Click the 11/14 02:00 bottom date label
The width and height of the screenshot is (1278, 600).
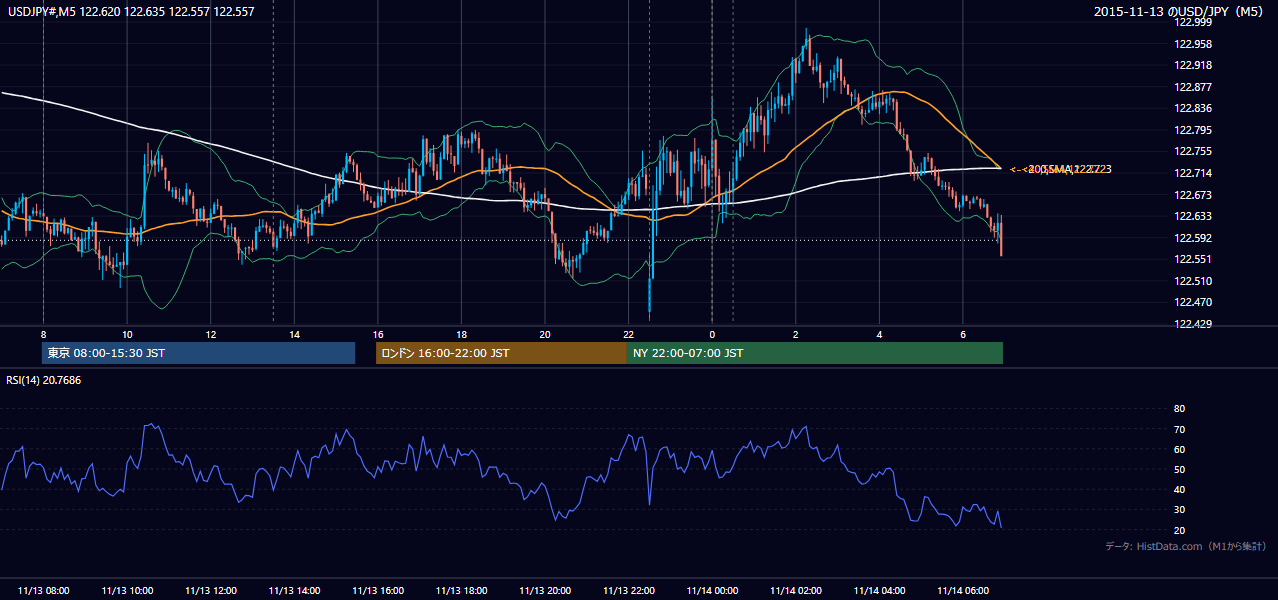point(796,591)
